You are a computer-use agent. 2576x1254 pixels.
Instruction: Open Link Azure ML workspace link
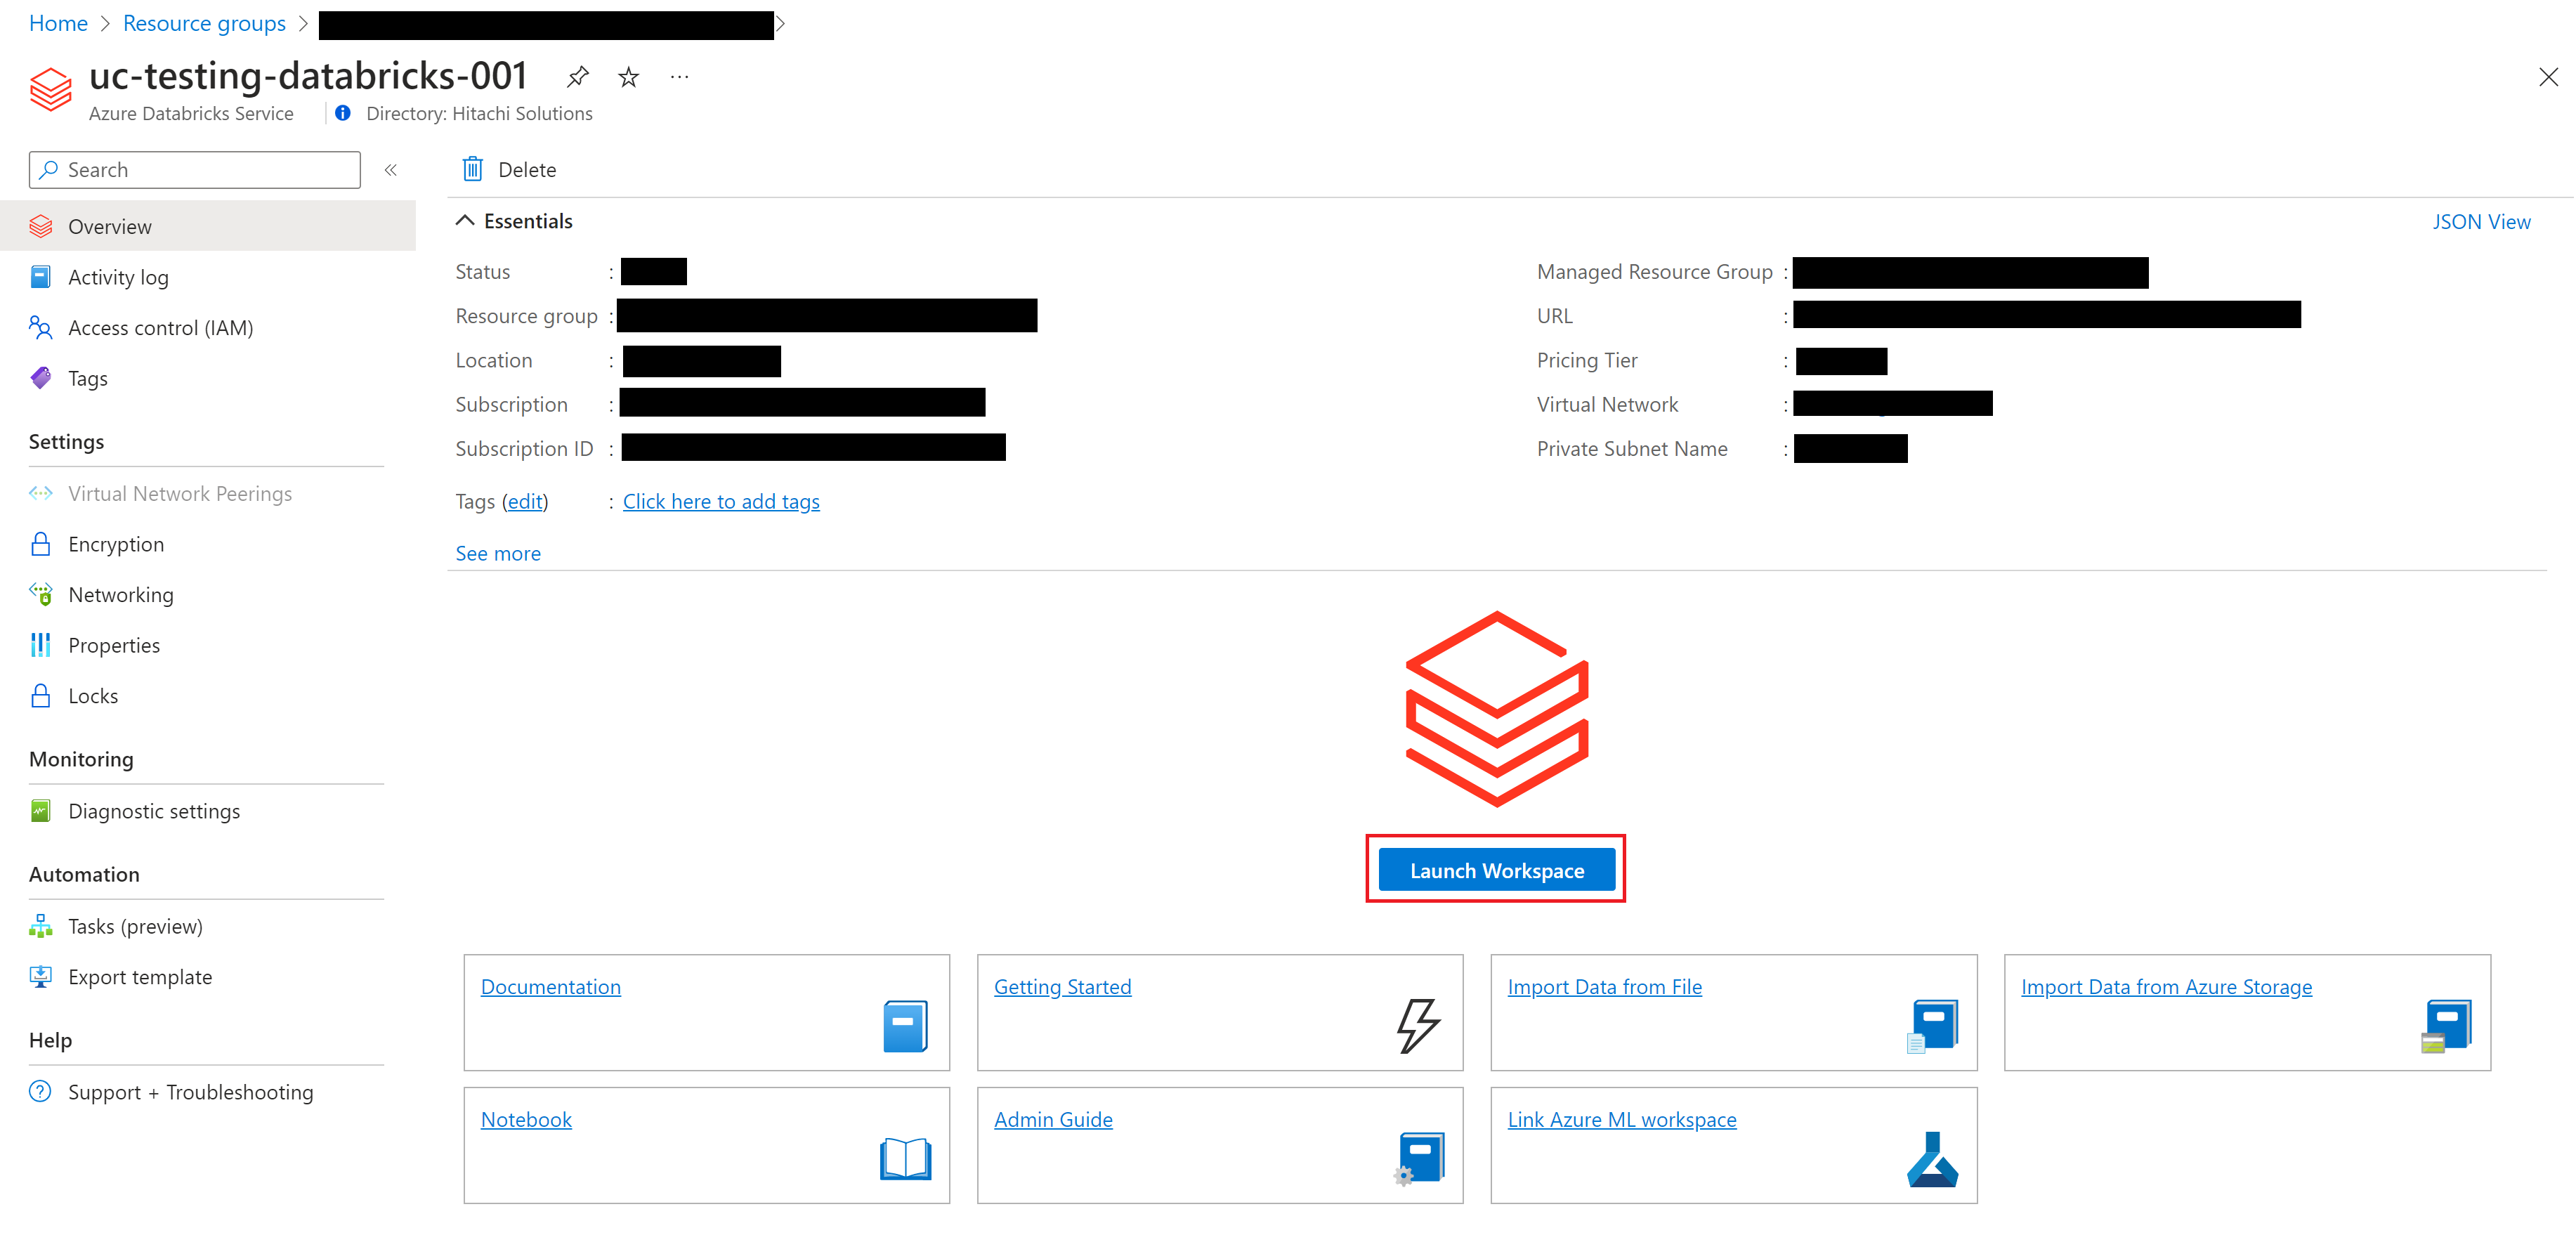[1622, 1120]
